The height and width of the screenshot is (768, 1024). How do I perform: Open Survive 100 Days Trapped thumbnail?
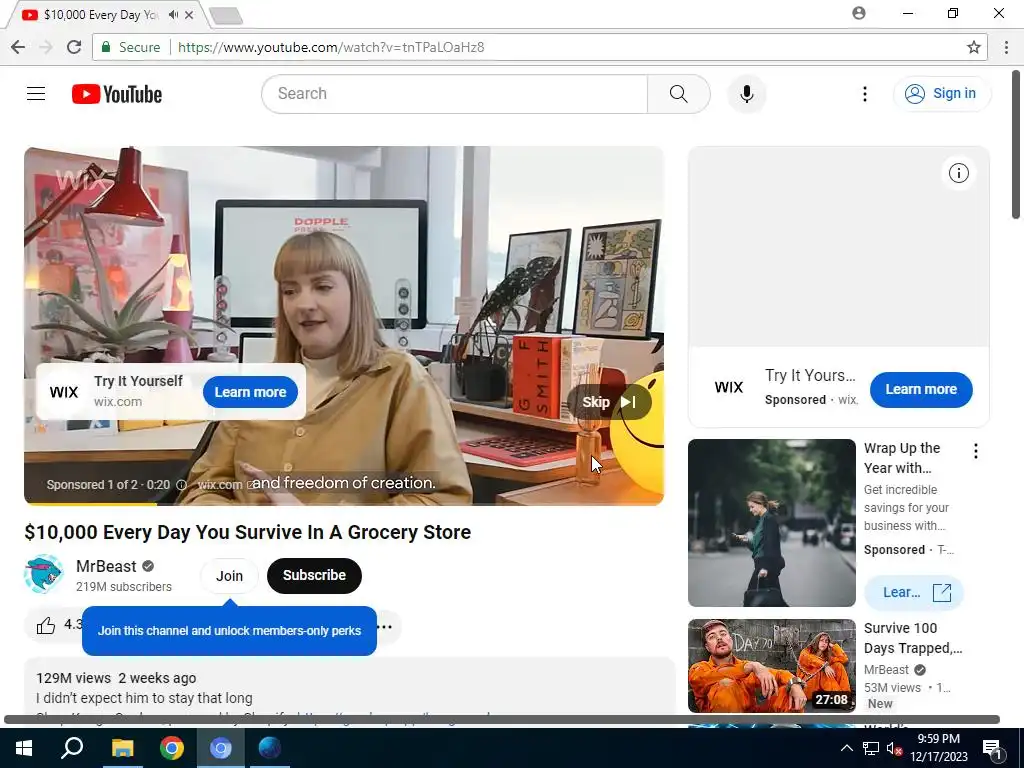pyautogui.click(x=771, y=666)
